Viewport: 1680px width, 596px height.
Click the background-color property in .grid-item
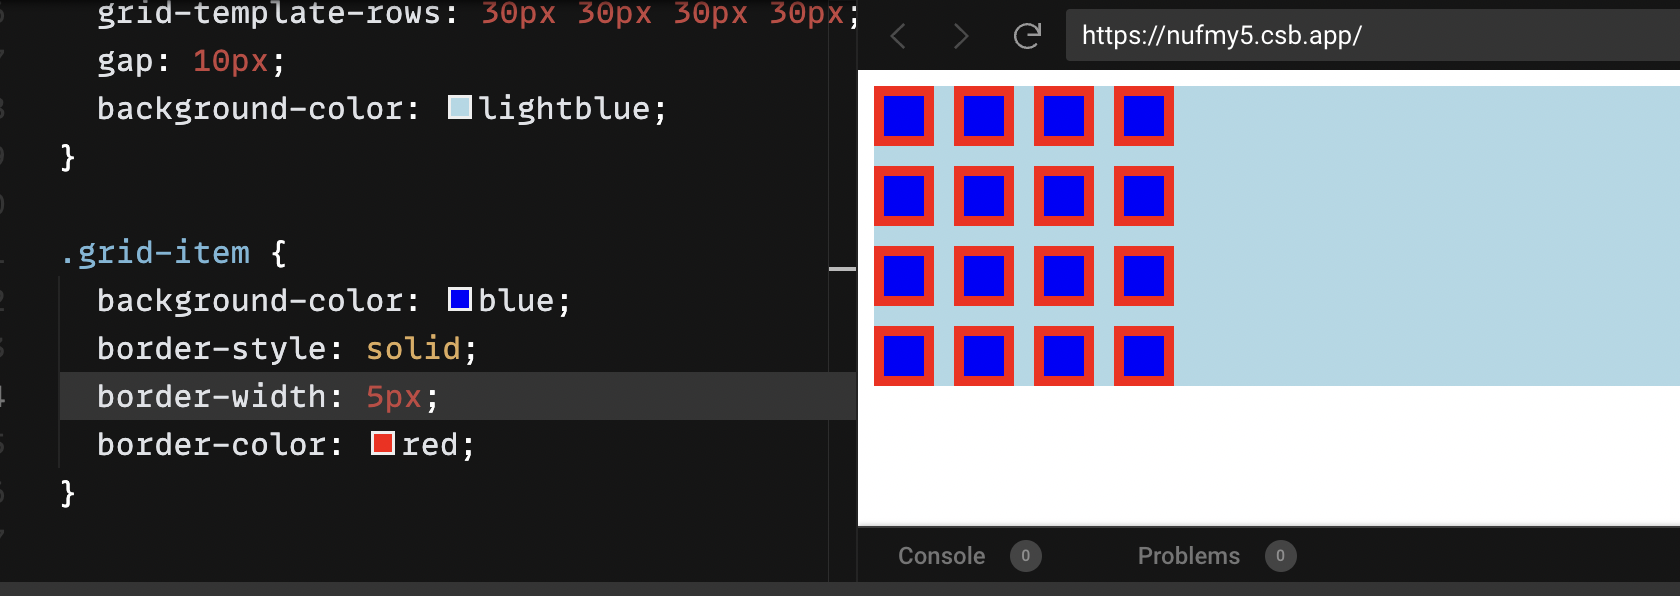pyautogui.click(x=250, y=300)
